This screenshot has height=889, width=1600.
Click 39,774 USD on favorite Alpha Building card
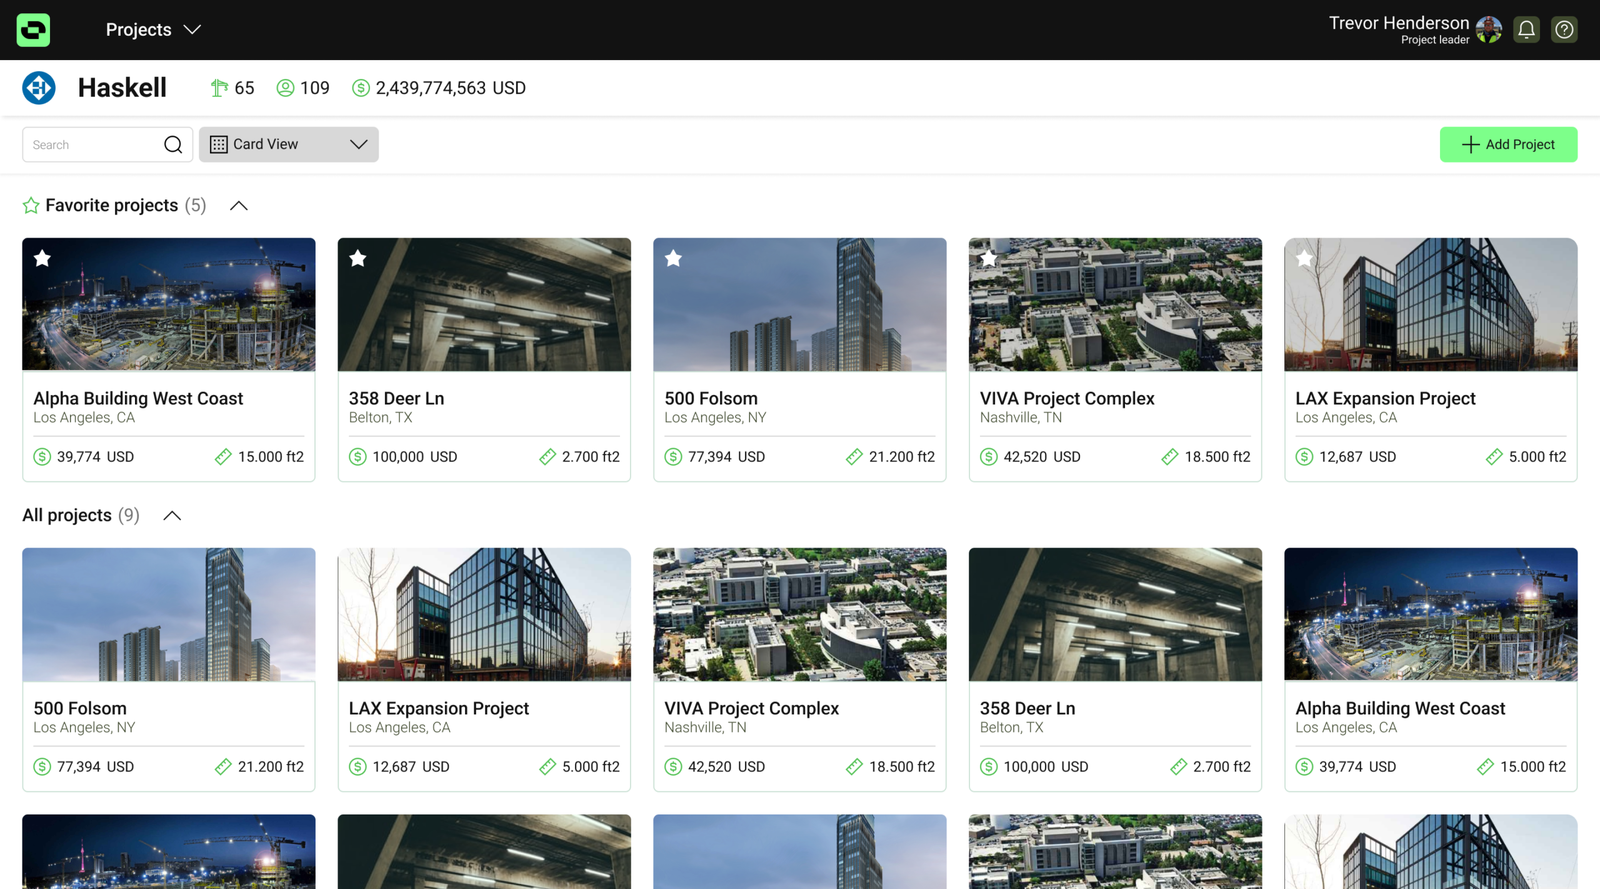(x=95, y=457)
